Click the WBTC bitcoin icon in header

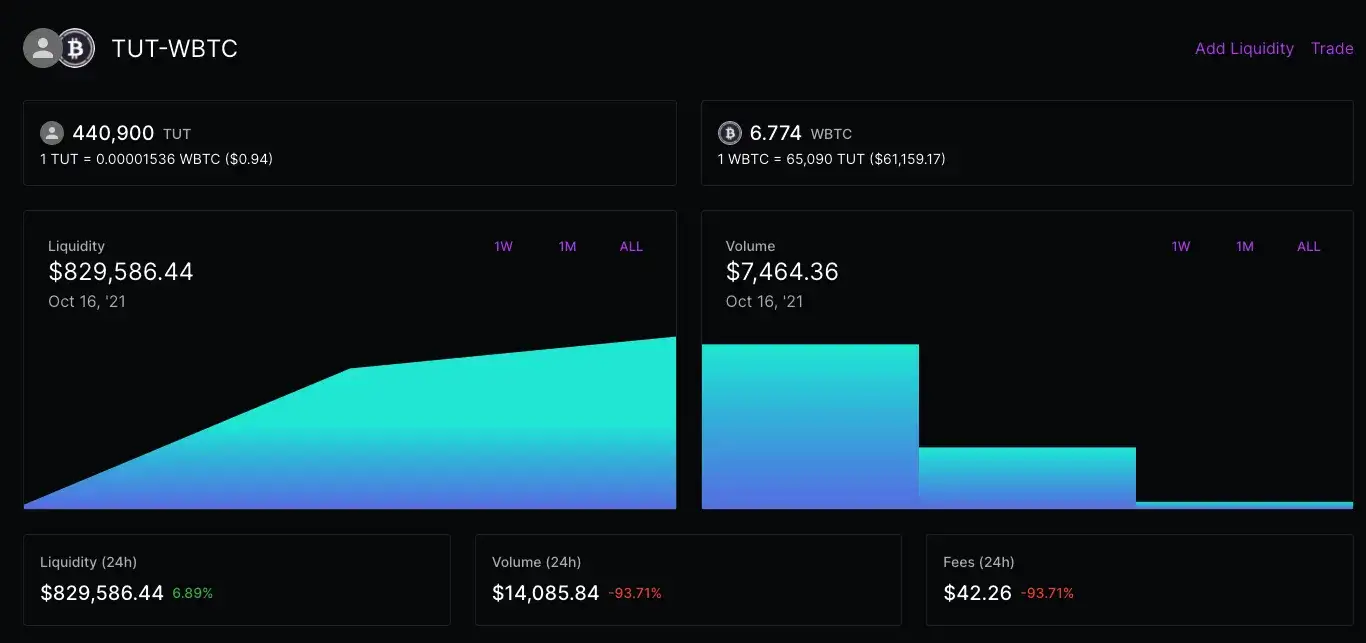pyautogui.click(x=75, y=48)
